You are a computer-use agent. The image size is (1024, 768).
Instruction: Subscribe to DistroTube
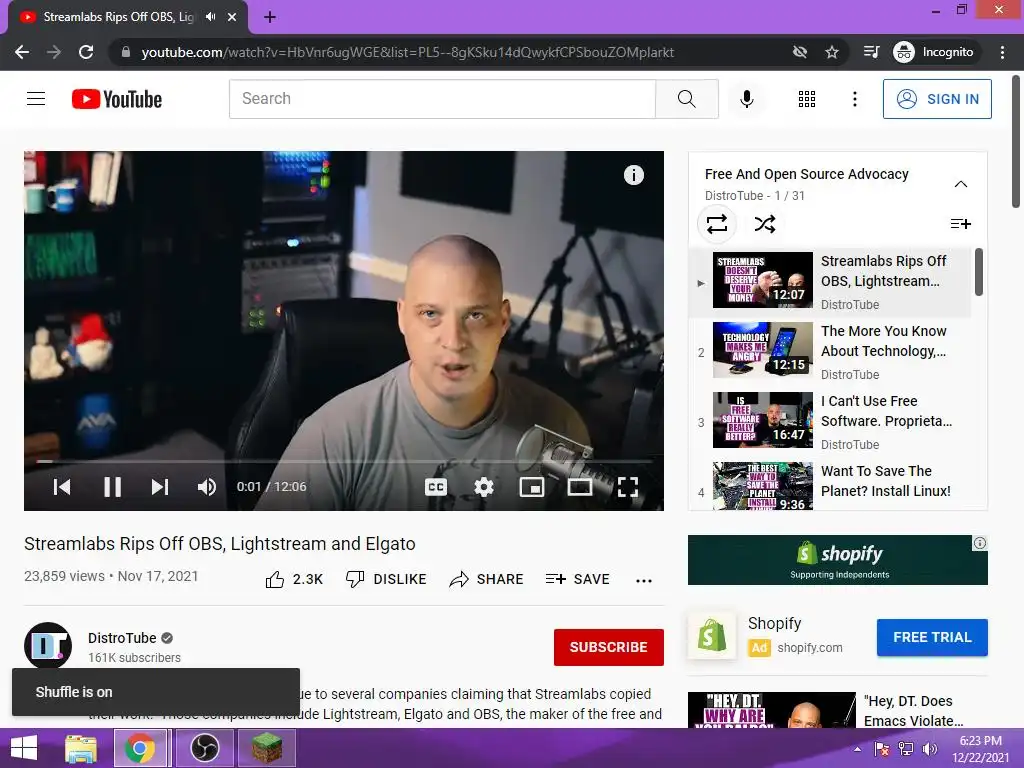(x=609, y=647)
